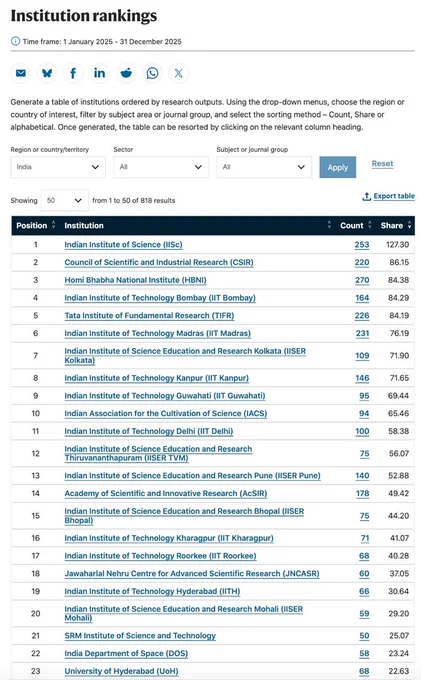421x680 pixels.
Task: Click count 220 for CSIR
Action: point(362,262)
